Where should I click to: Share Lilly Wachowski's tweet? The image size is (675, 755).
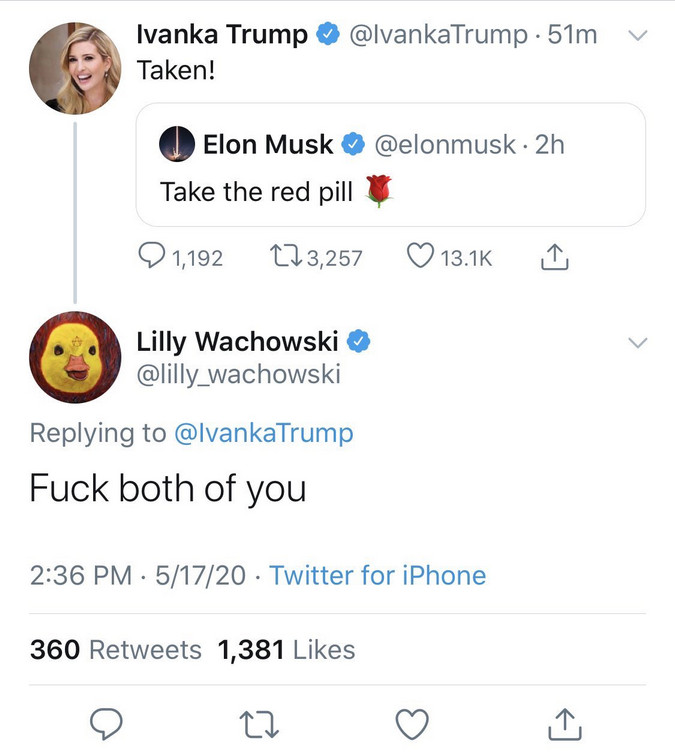click(565, 721)
